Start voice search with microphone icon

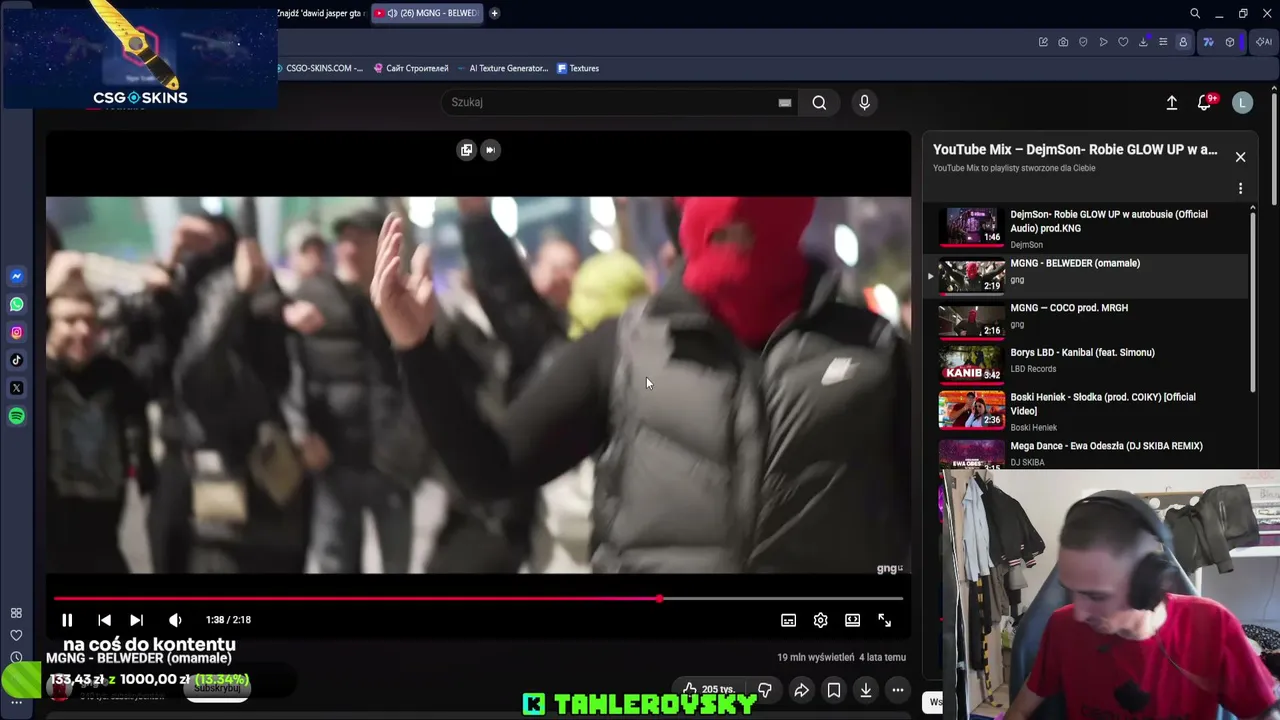tap(865, 102)
